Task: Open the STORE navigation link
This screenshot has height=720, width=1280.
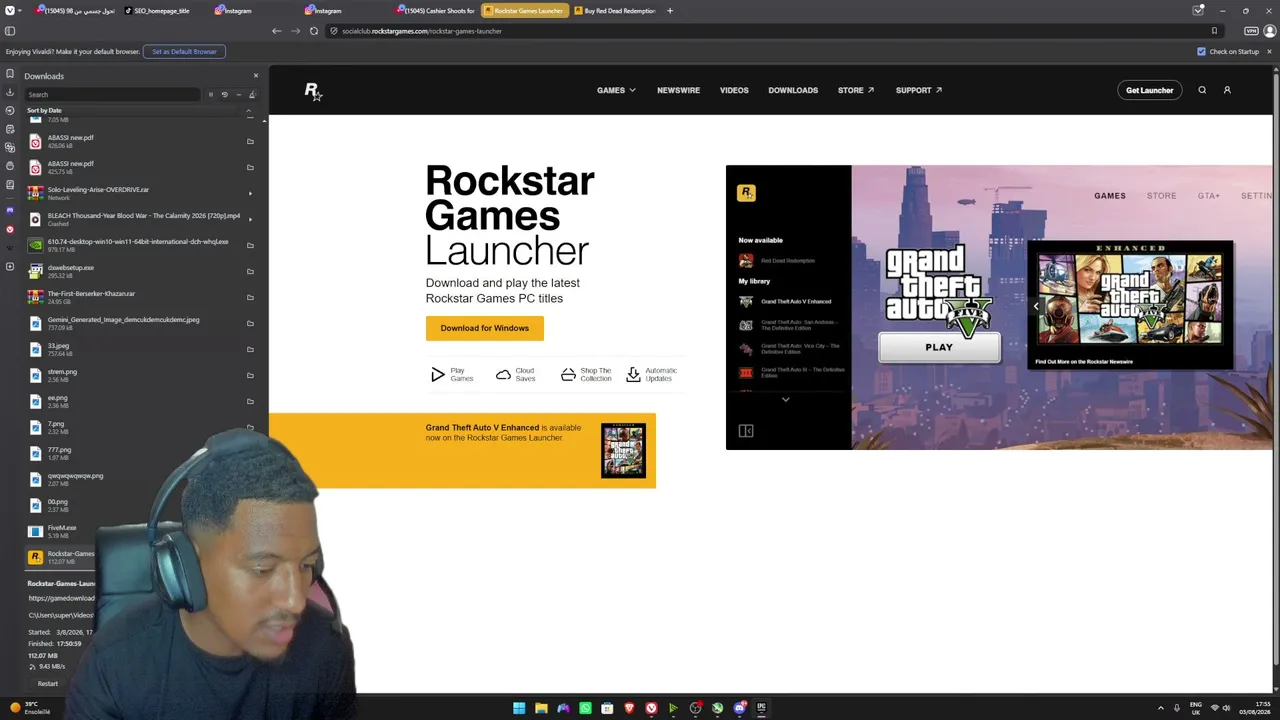Action: click(x=856, y=90)
